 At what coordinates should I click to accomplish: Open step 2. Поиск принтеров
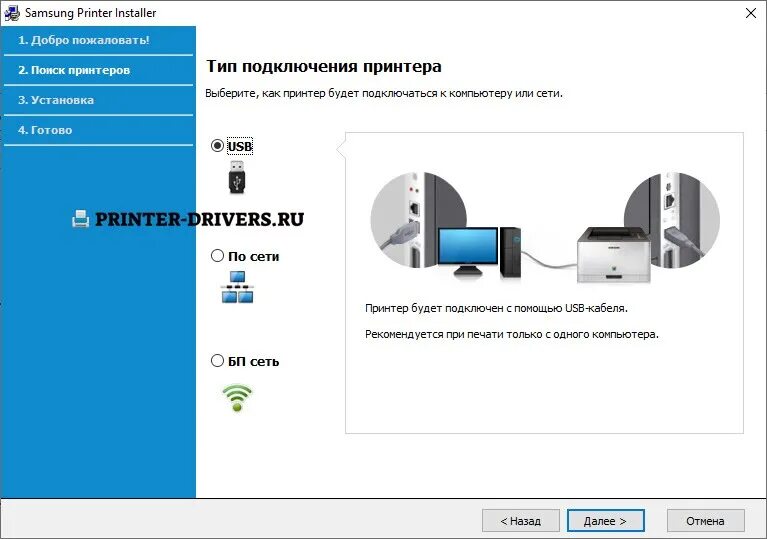click(74, 70)
